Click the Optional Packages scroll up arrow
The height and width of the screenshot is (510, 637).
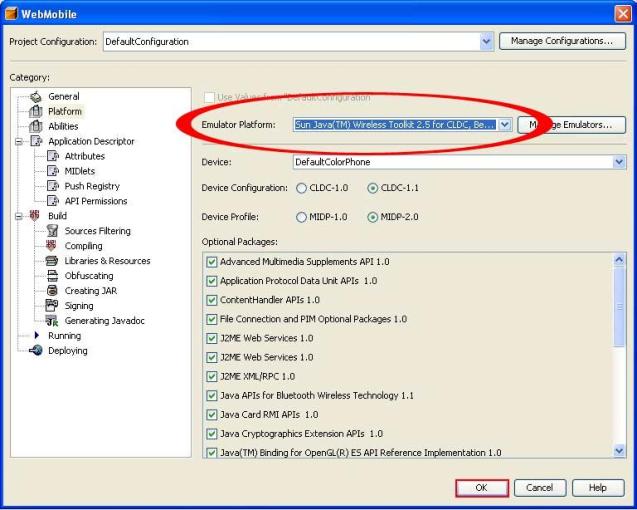(619, 259)
